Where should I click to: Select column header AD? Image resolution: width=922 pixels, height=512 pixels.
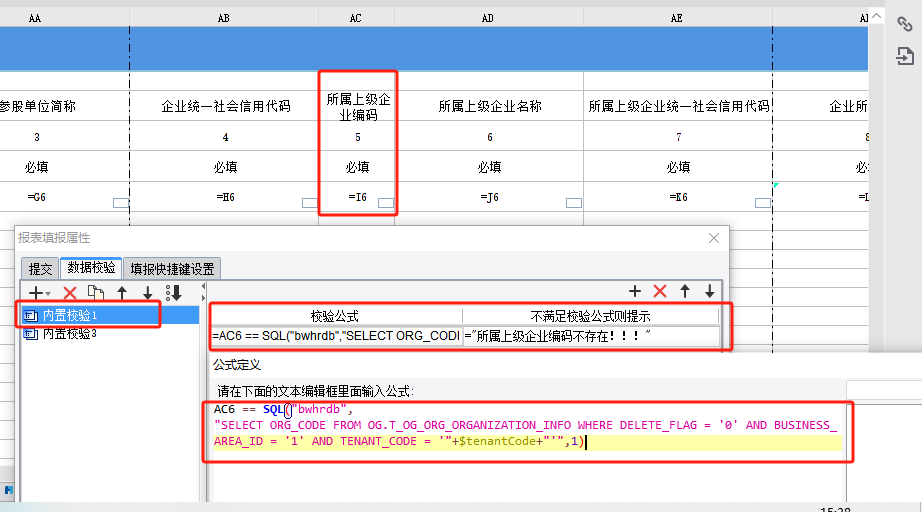tap(487, 18)
